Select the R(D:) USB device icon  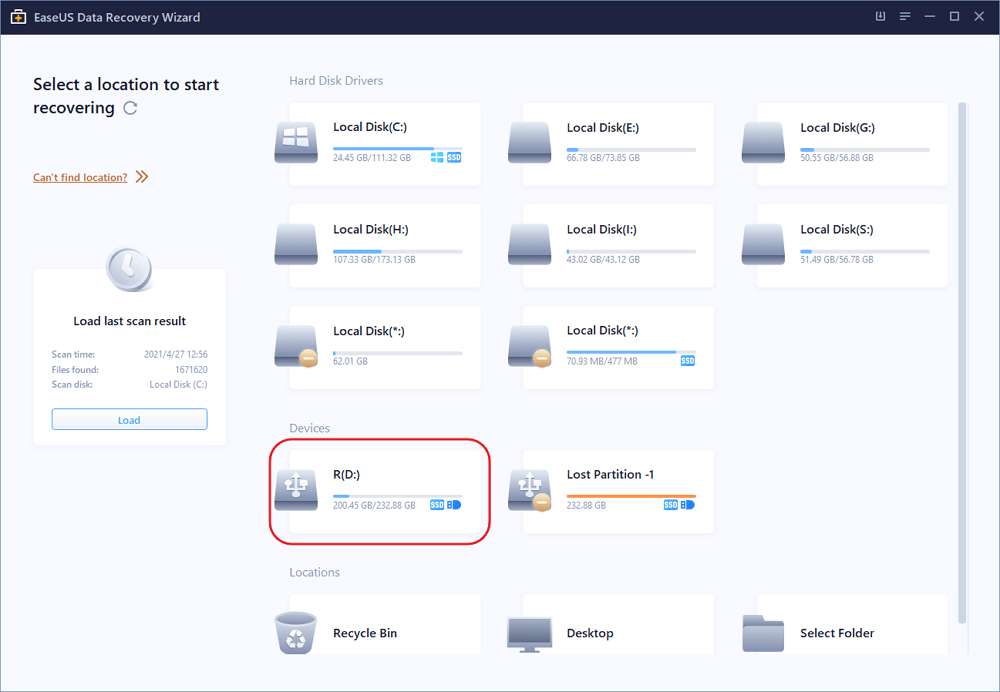click(296, 490)
